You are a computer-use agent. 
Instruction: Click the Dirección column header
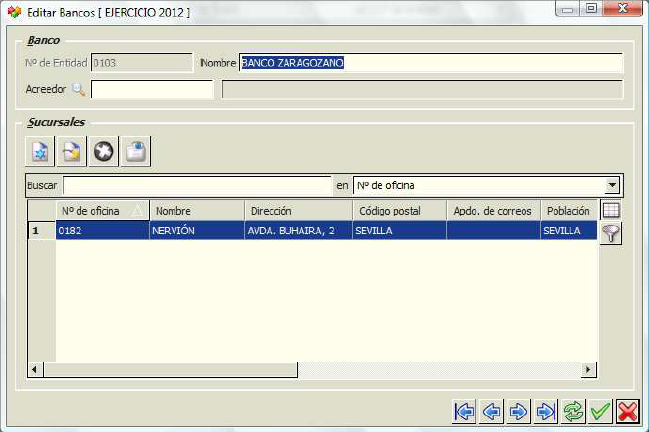pos(298,211)
